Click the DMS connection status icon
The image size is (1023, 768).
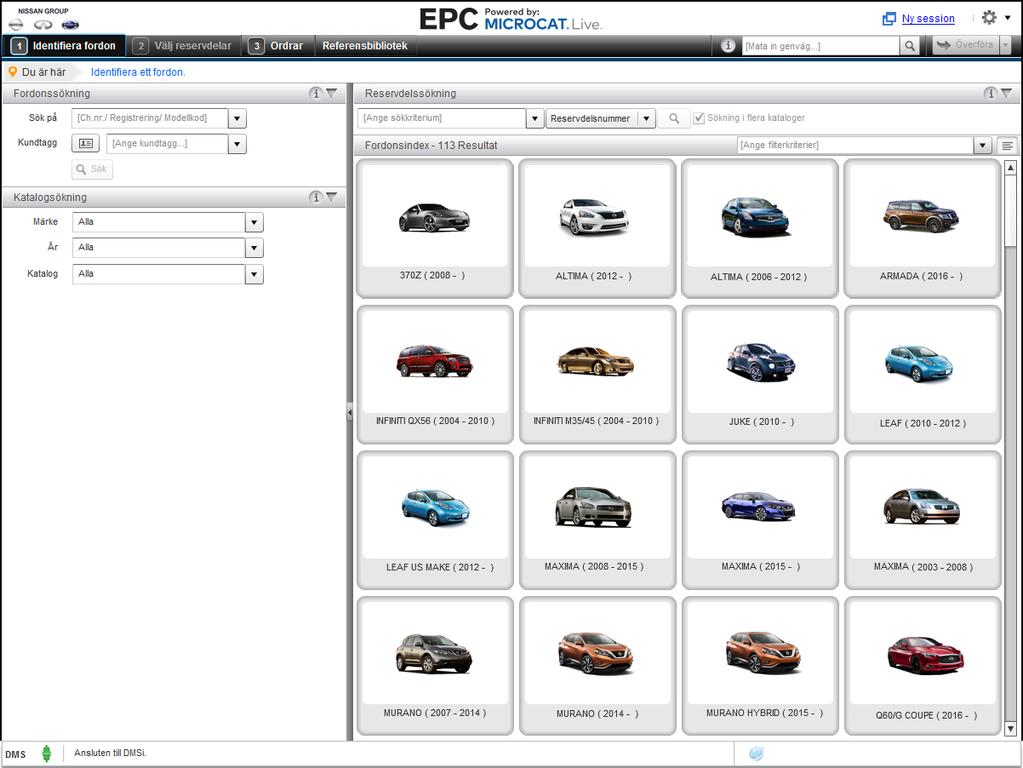pyautogui.click(x=46, y=754)
